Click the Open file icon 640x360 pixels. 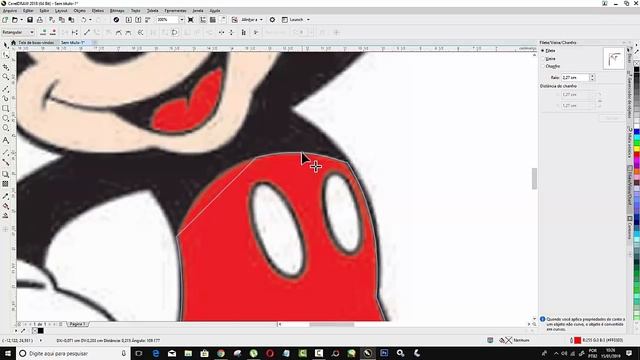[x=14, y=20]
